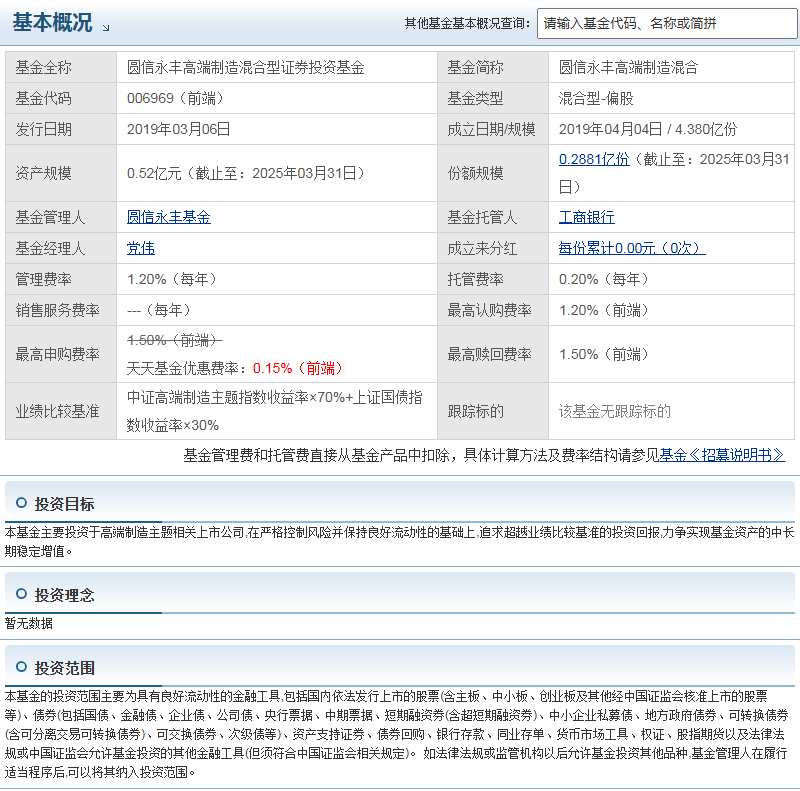
Task: Click the fund type value 混合型-偏股
Action: [596, 98]
